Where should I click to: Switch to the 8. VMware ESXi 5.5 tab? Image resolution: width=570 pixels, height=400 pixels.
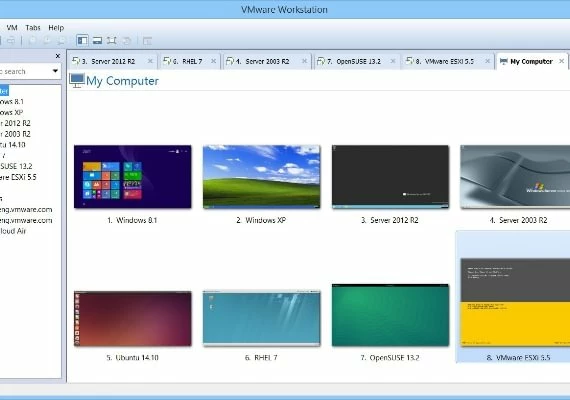[x=449, y=61]
